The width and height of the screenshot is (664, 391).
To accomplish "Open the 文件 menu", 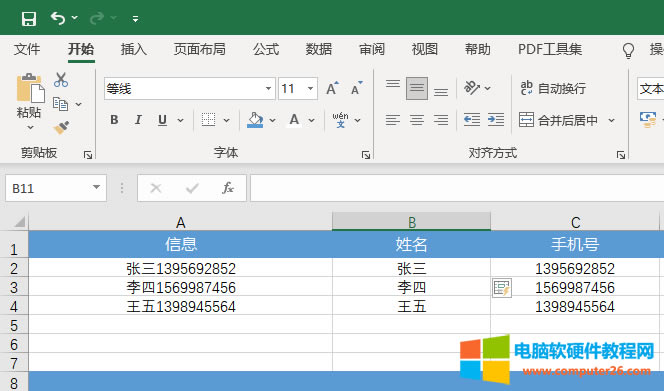I will click(x=27, y=49).
